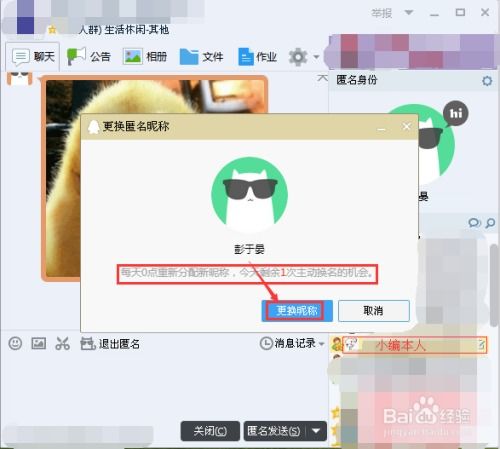Viewport: 500px width, 449px height.
Task: Click the cat avatar in the dialog
Action: click(x=250, y=195)
